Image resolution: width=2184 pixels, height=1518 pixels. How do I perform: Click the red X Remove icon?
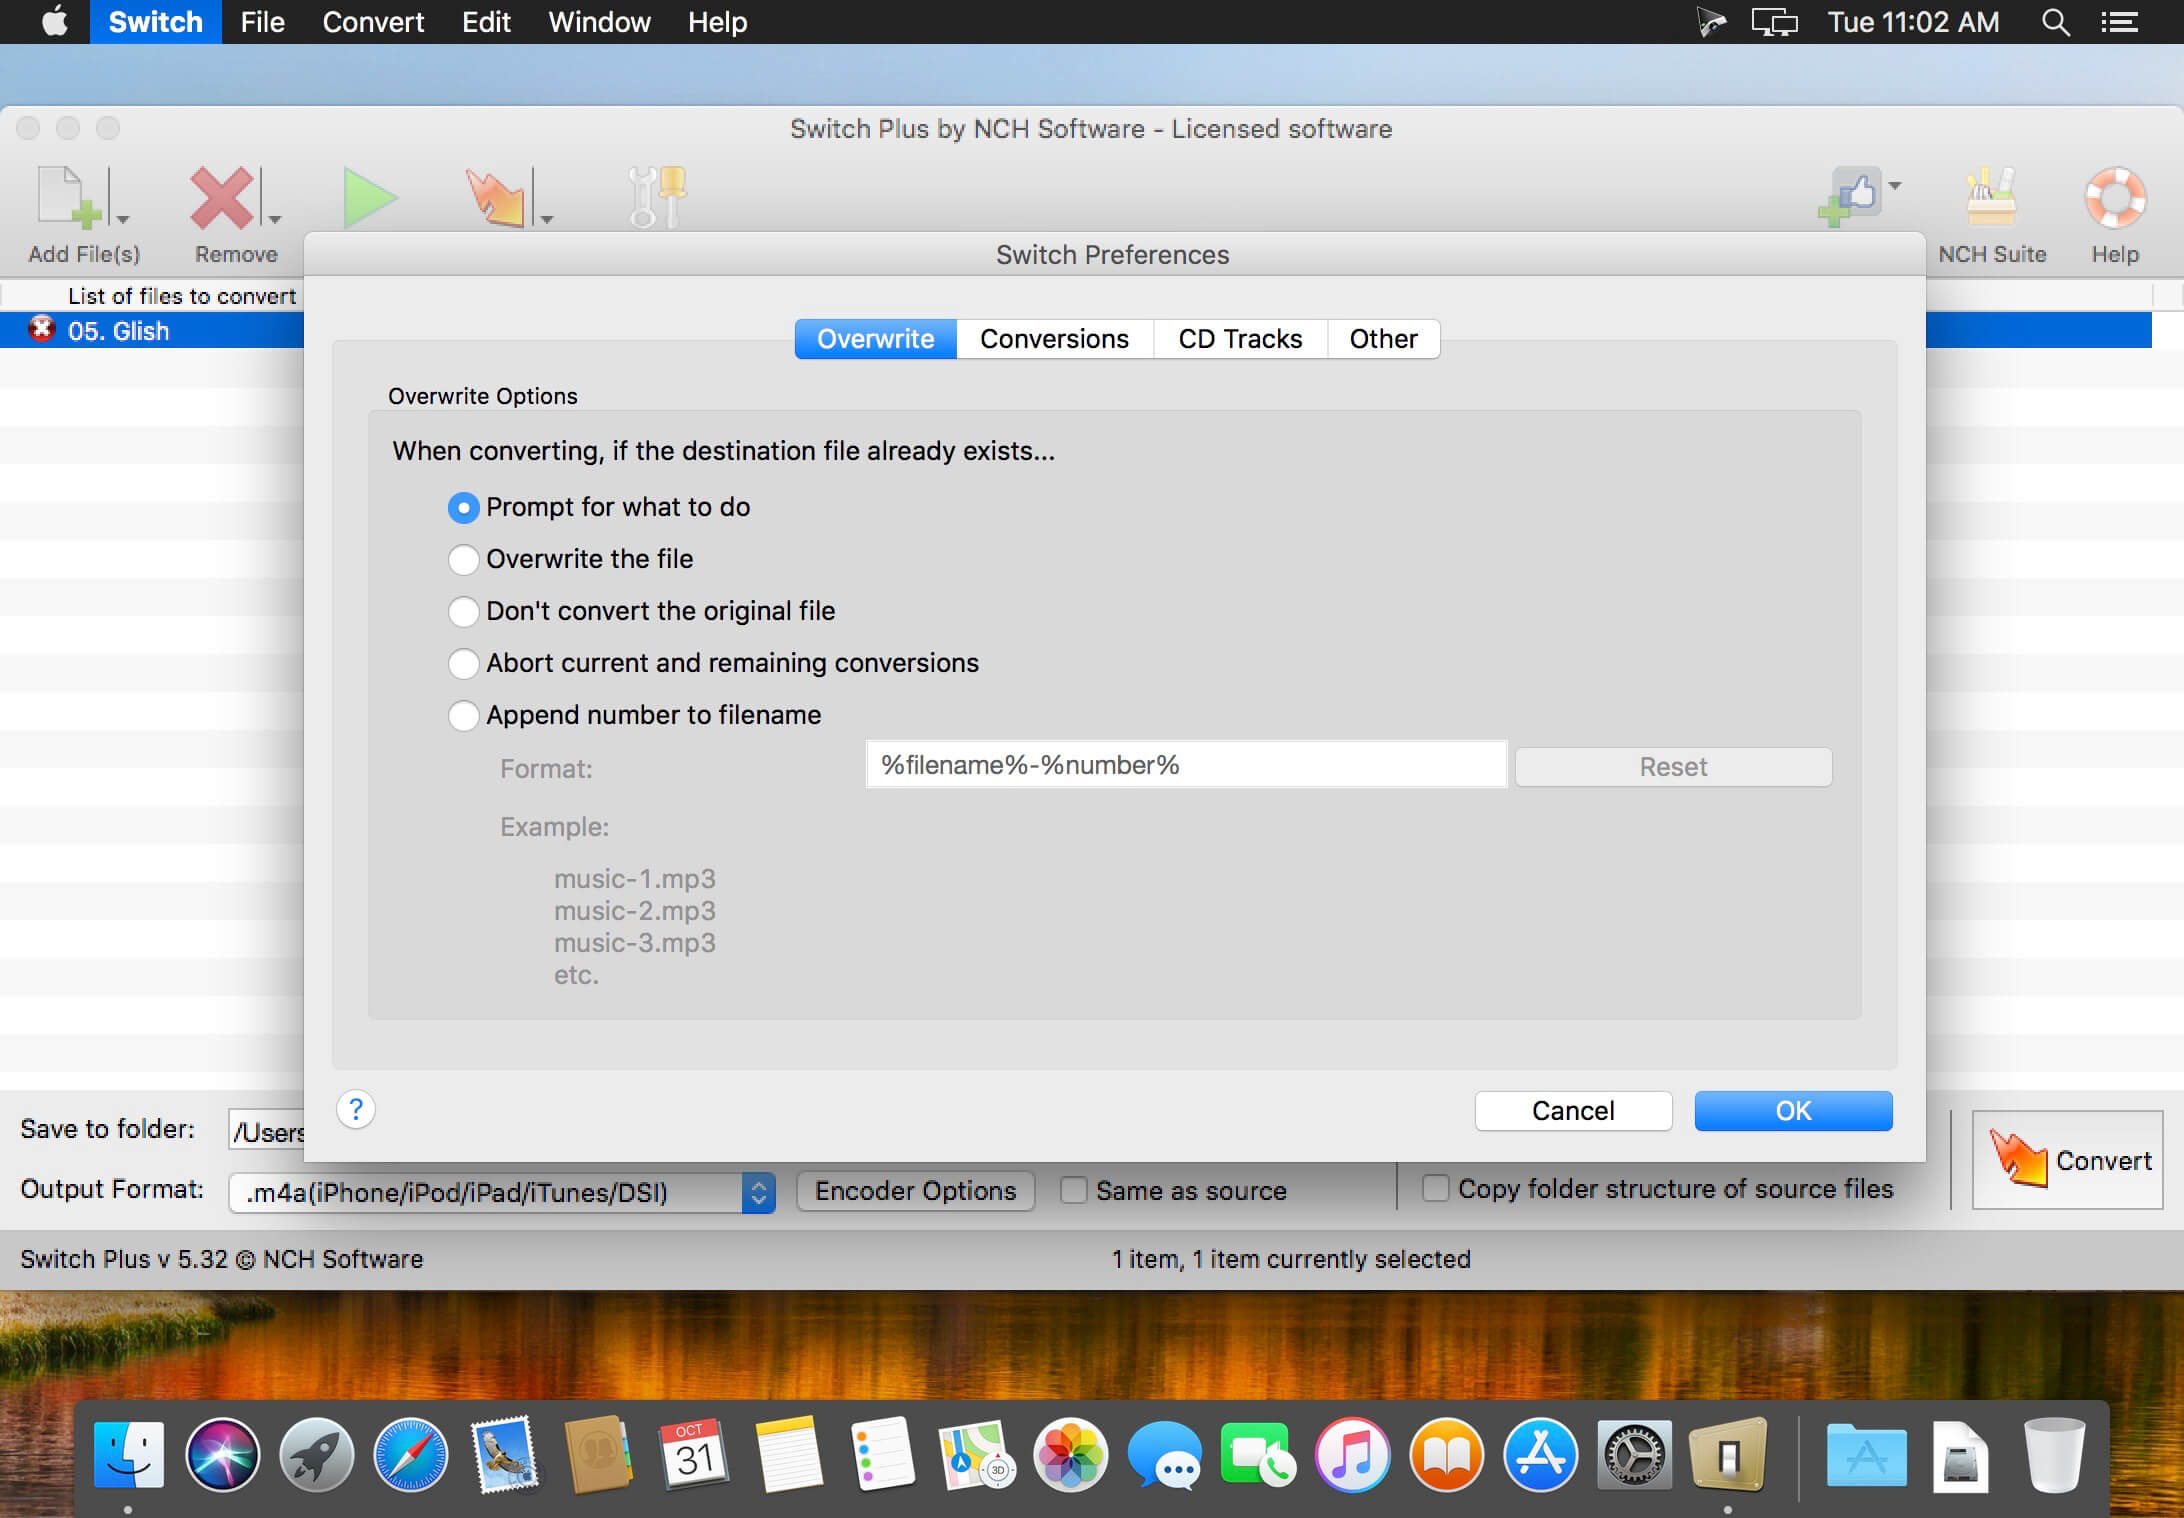[222, 196]
